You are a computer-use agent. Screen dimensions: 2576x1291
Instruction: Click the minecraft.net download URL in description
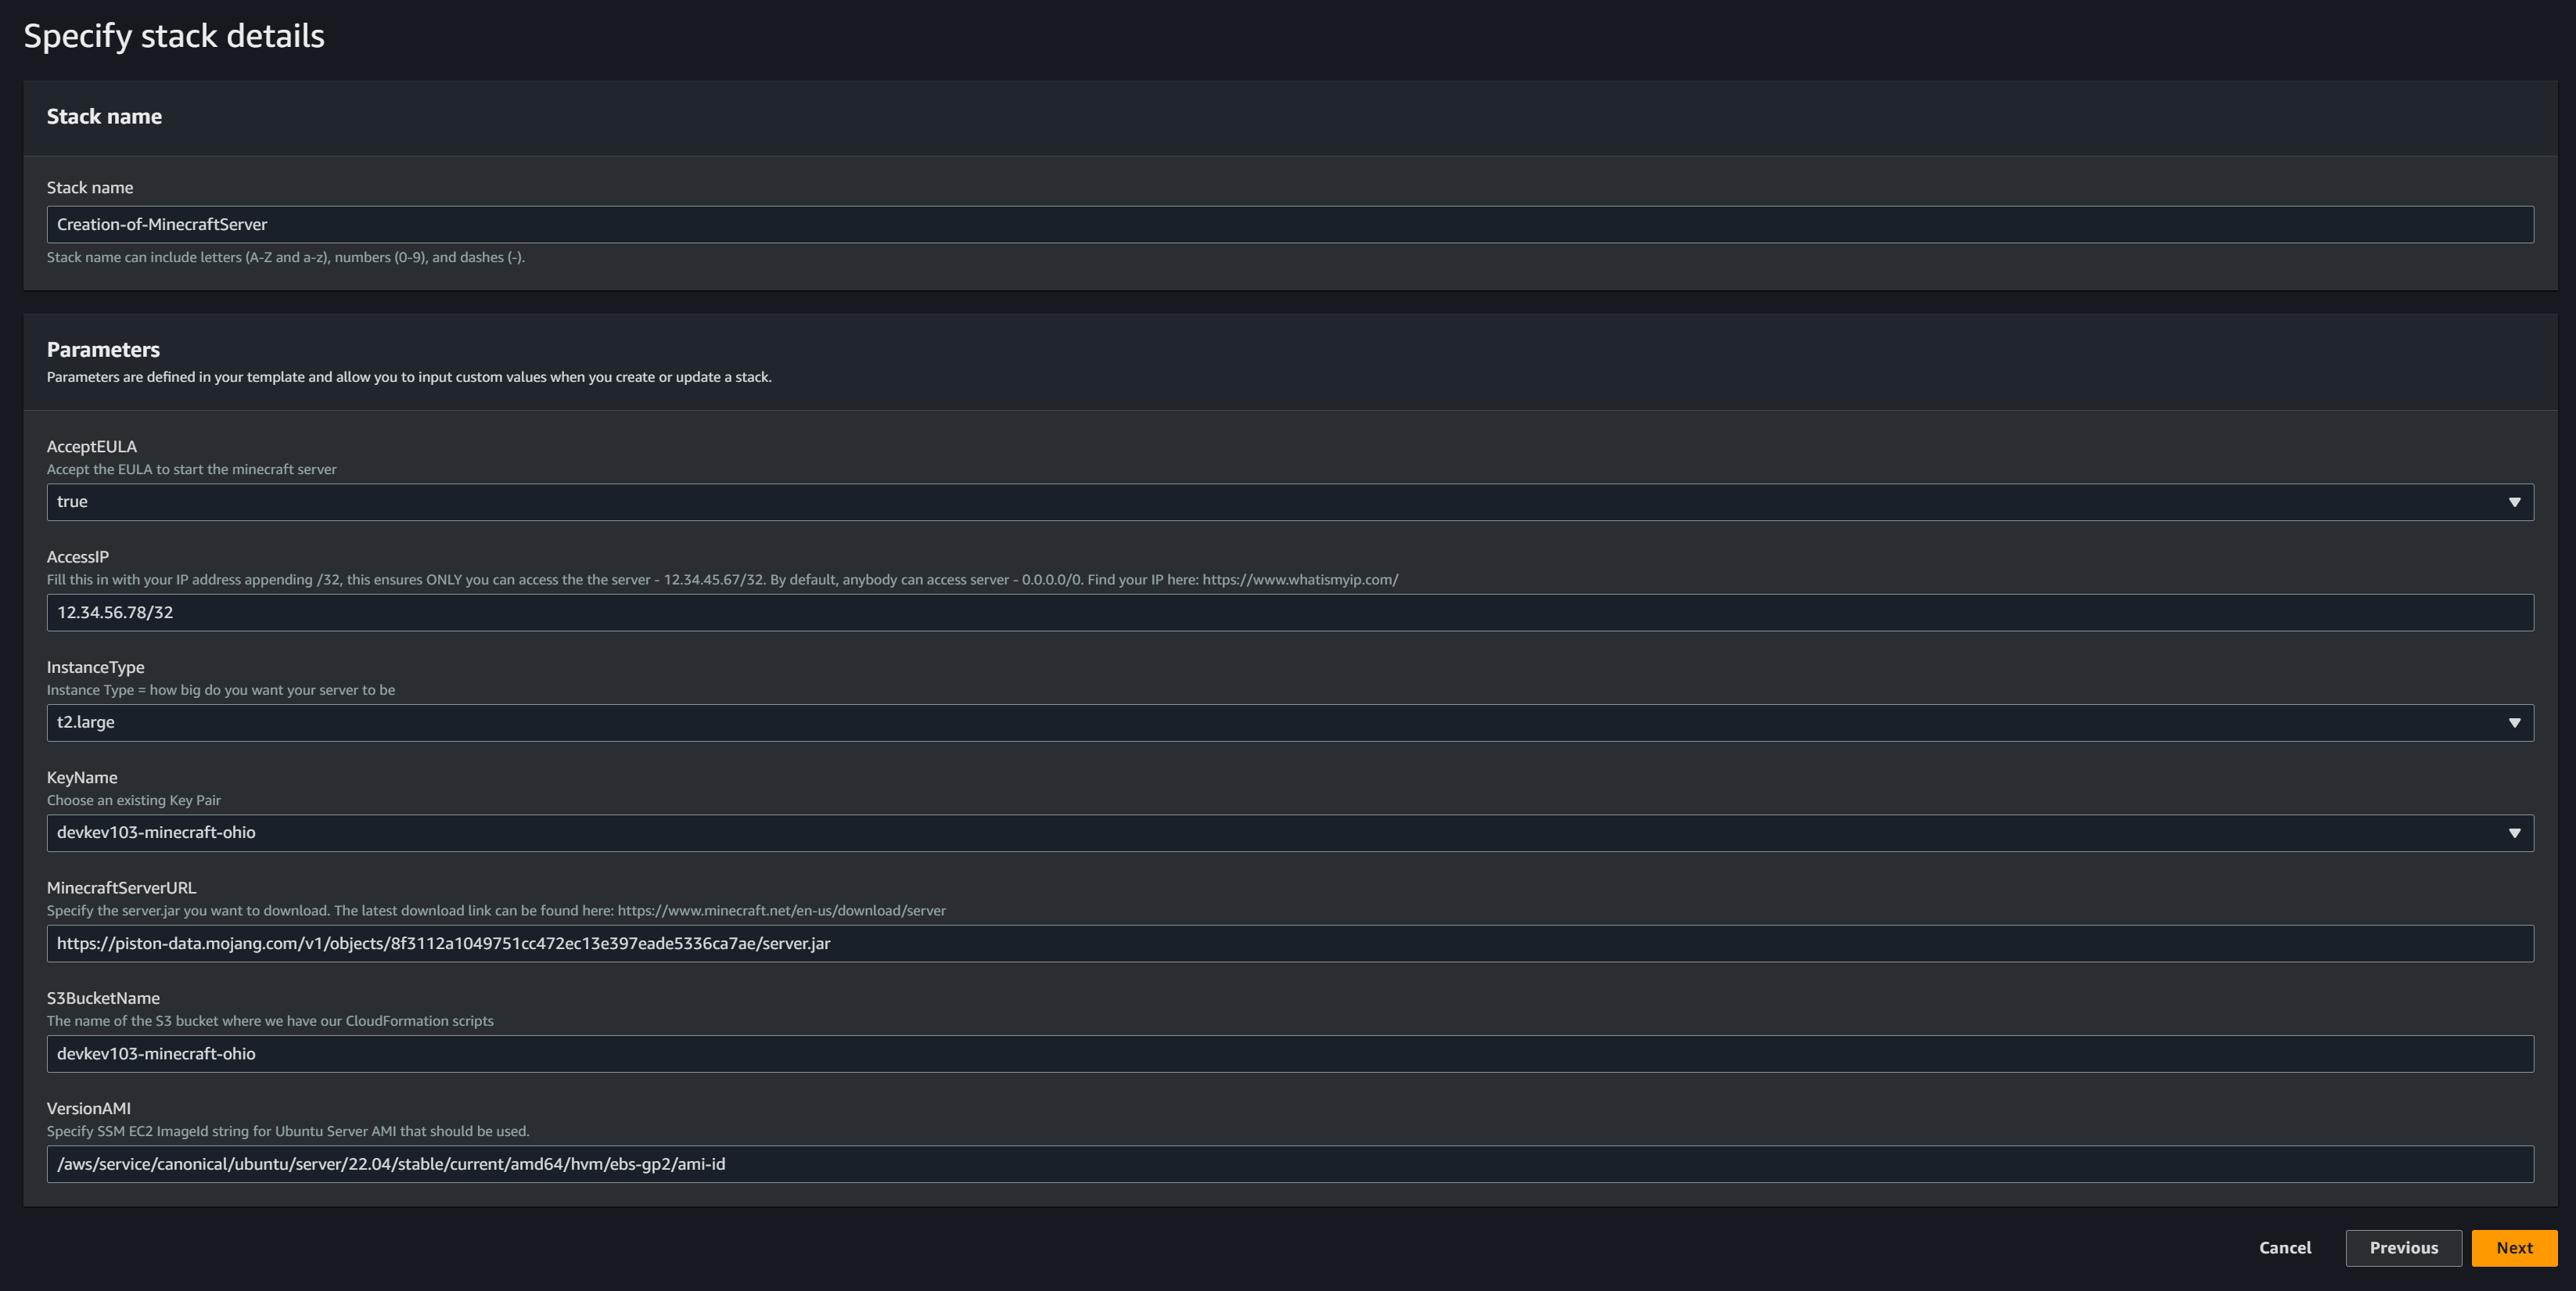click(781, 911)
